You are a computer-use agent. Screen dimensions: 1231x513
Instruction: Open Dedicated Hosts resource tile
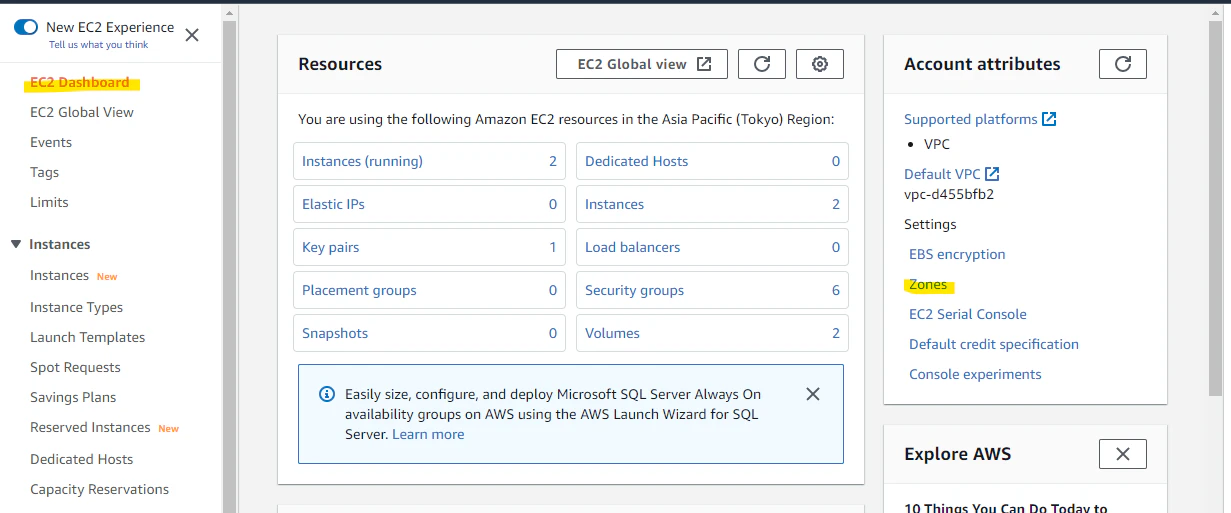[x=712, y=161]
